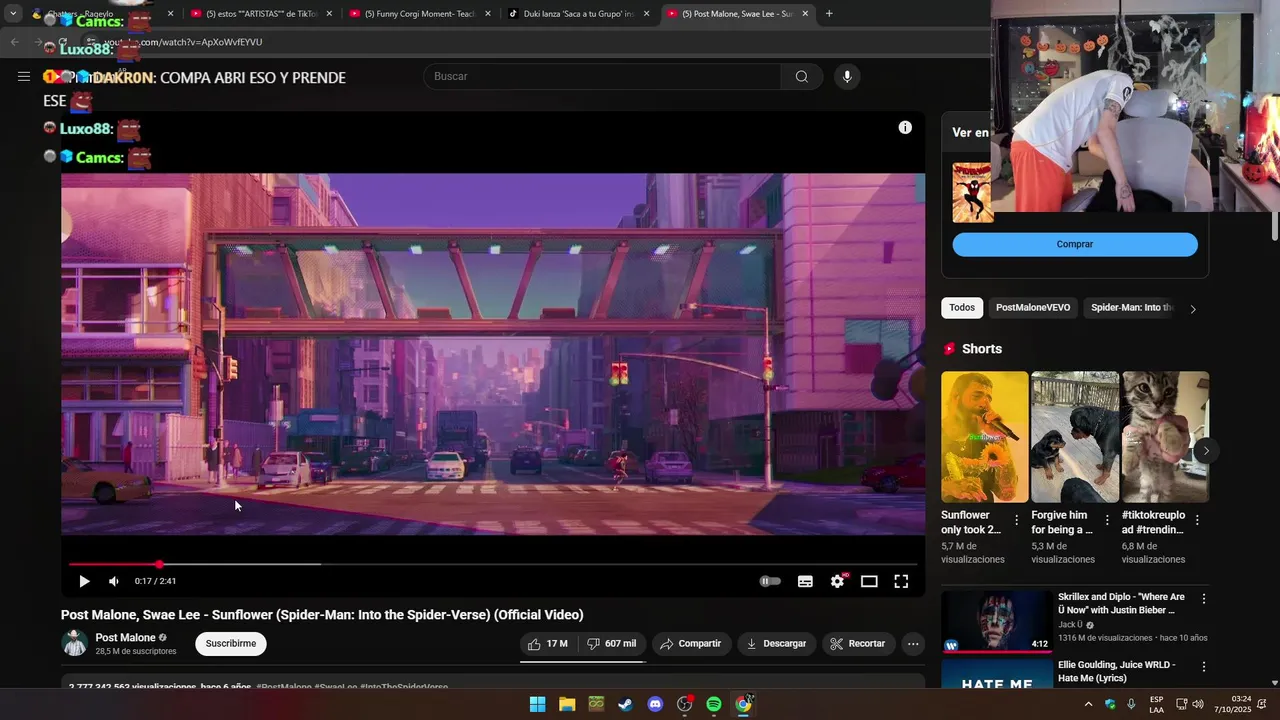Open Windows Start menu
The width and height of the screenshot is (1280, 720).
coord(537,704)
